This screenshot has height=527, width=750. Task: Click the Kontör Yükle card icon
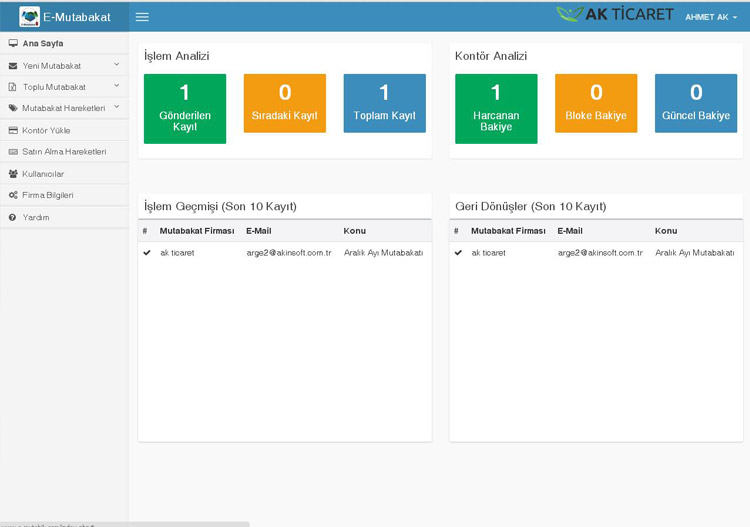[13, 131]
